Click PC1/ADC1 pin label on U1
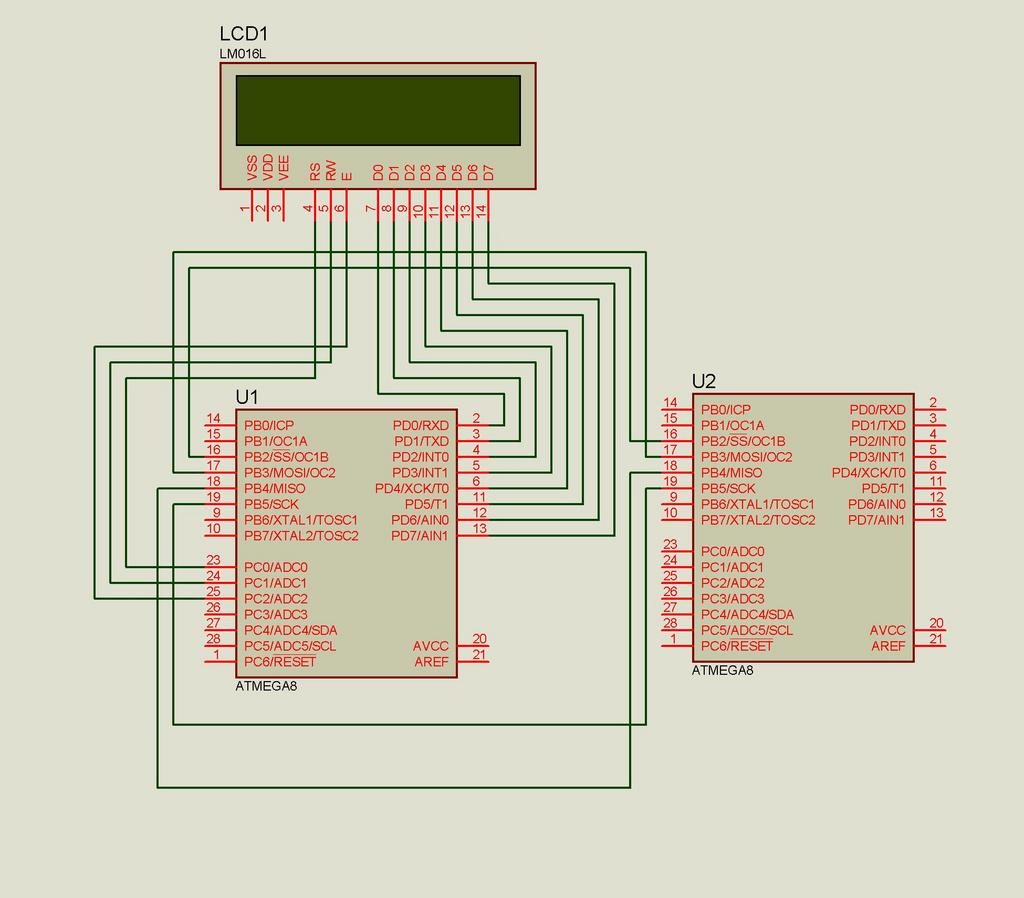 pos(275,583)
